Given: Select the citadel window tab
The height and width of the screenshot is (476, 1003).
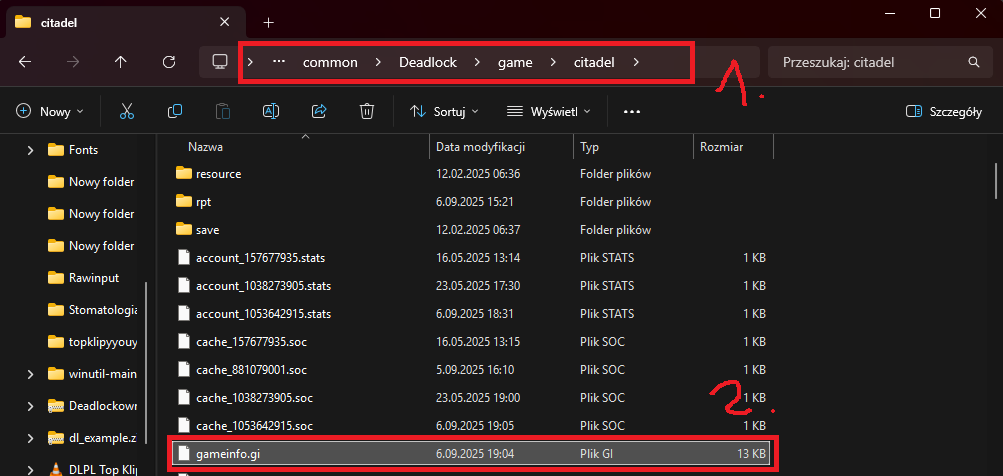Looking at the screenshot, I should point(125,24).
